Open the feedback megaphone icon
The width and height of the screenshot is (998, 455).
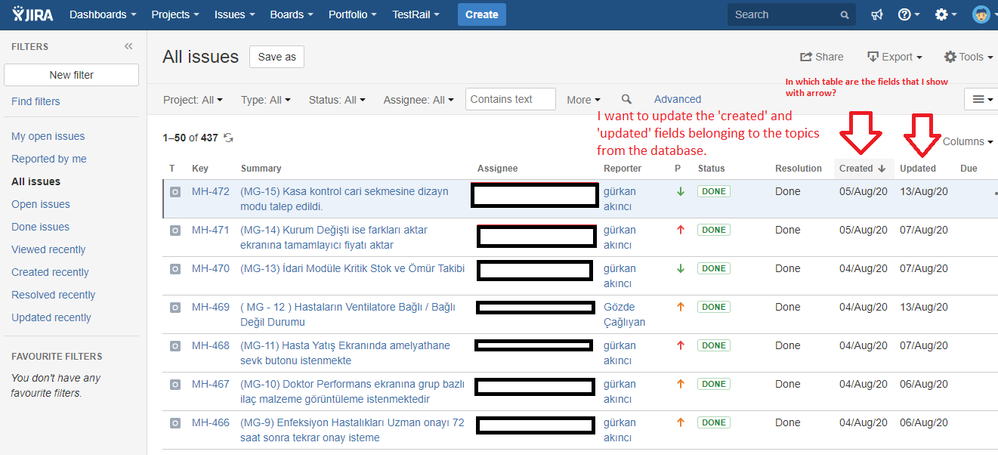[877, 15]
